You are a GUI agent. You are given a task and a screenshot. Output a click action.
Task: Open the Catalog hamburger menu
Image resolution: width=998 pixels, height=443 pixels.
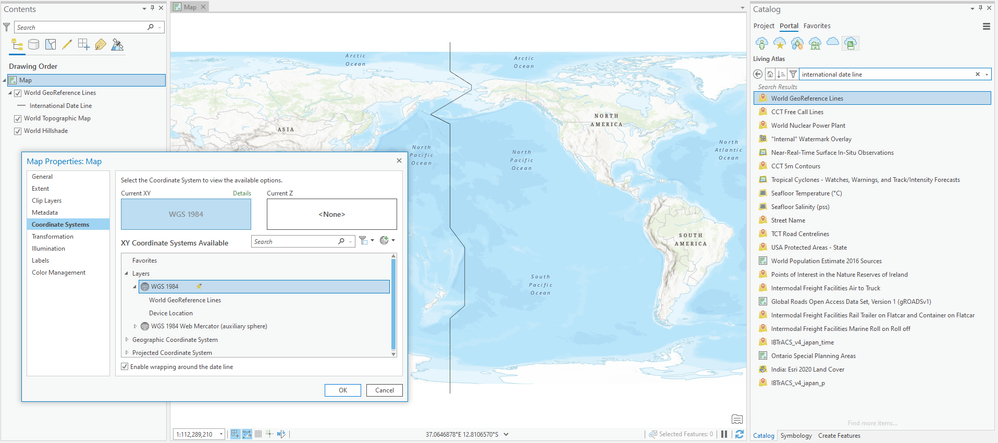click(x=986, y=26)
